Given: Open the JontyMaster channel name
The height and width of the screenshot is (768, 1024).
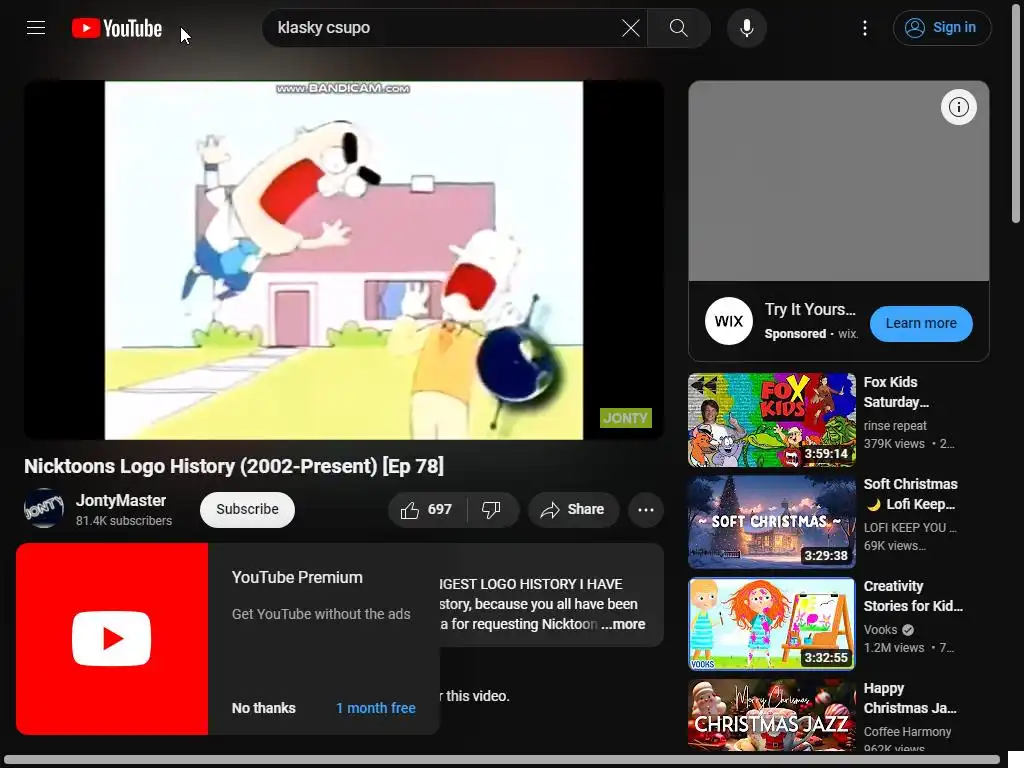Looking at the screenshot, I should point(121,500).
